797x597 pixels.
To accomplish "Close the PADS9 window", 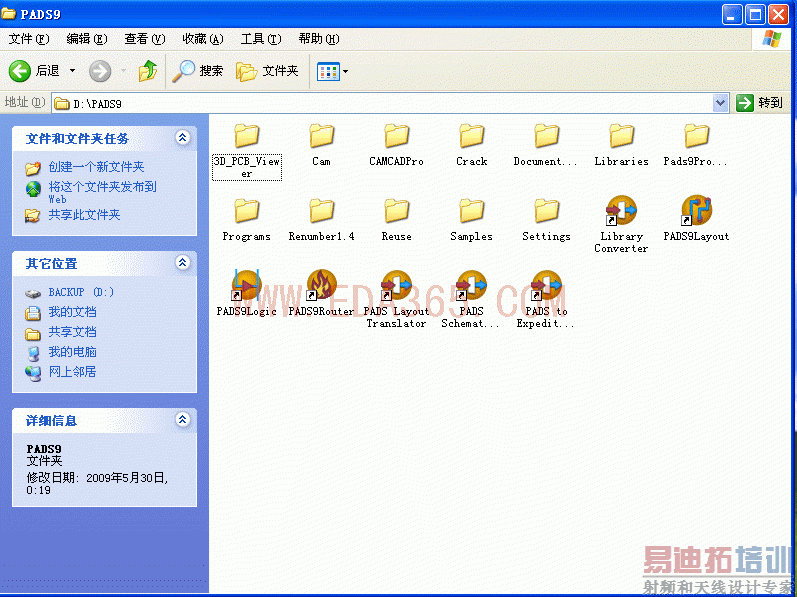I will pos(778,15).
